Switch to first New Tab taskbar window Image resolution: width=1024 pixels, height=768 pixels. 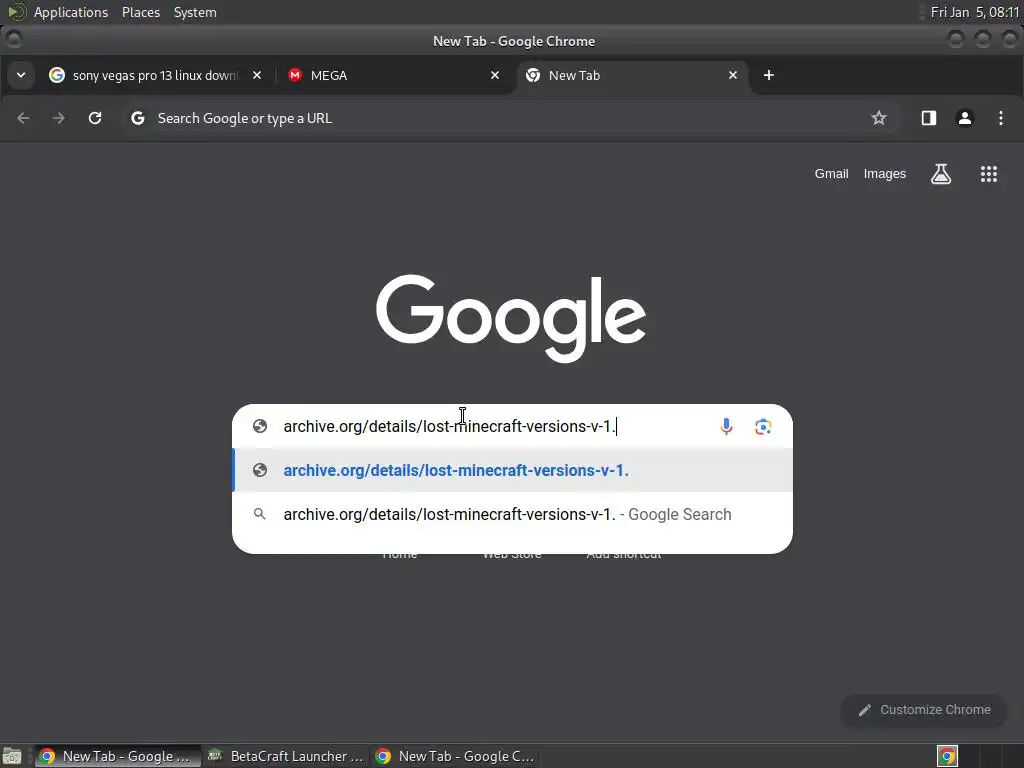tap(118, 756)
